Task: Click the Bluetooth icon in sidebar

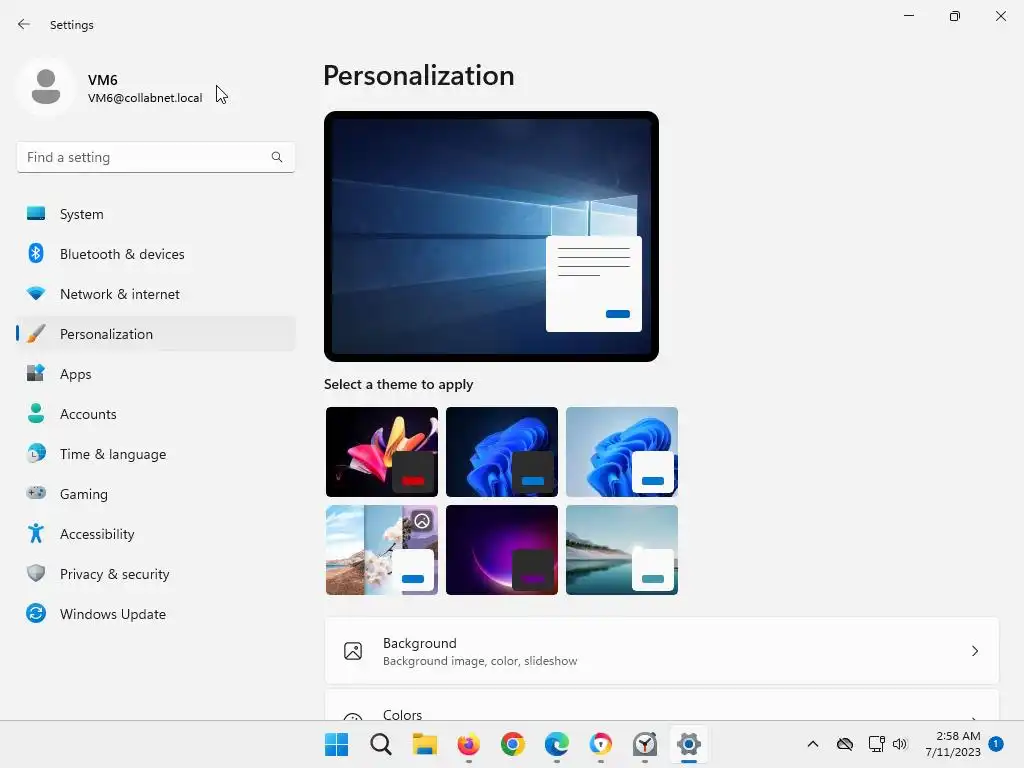Action: tap(36, 253)
